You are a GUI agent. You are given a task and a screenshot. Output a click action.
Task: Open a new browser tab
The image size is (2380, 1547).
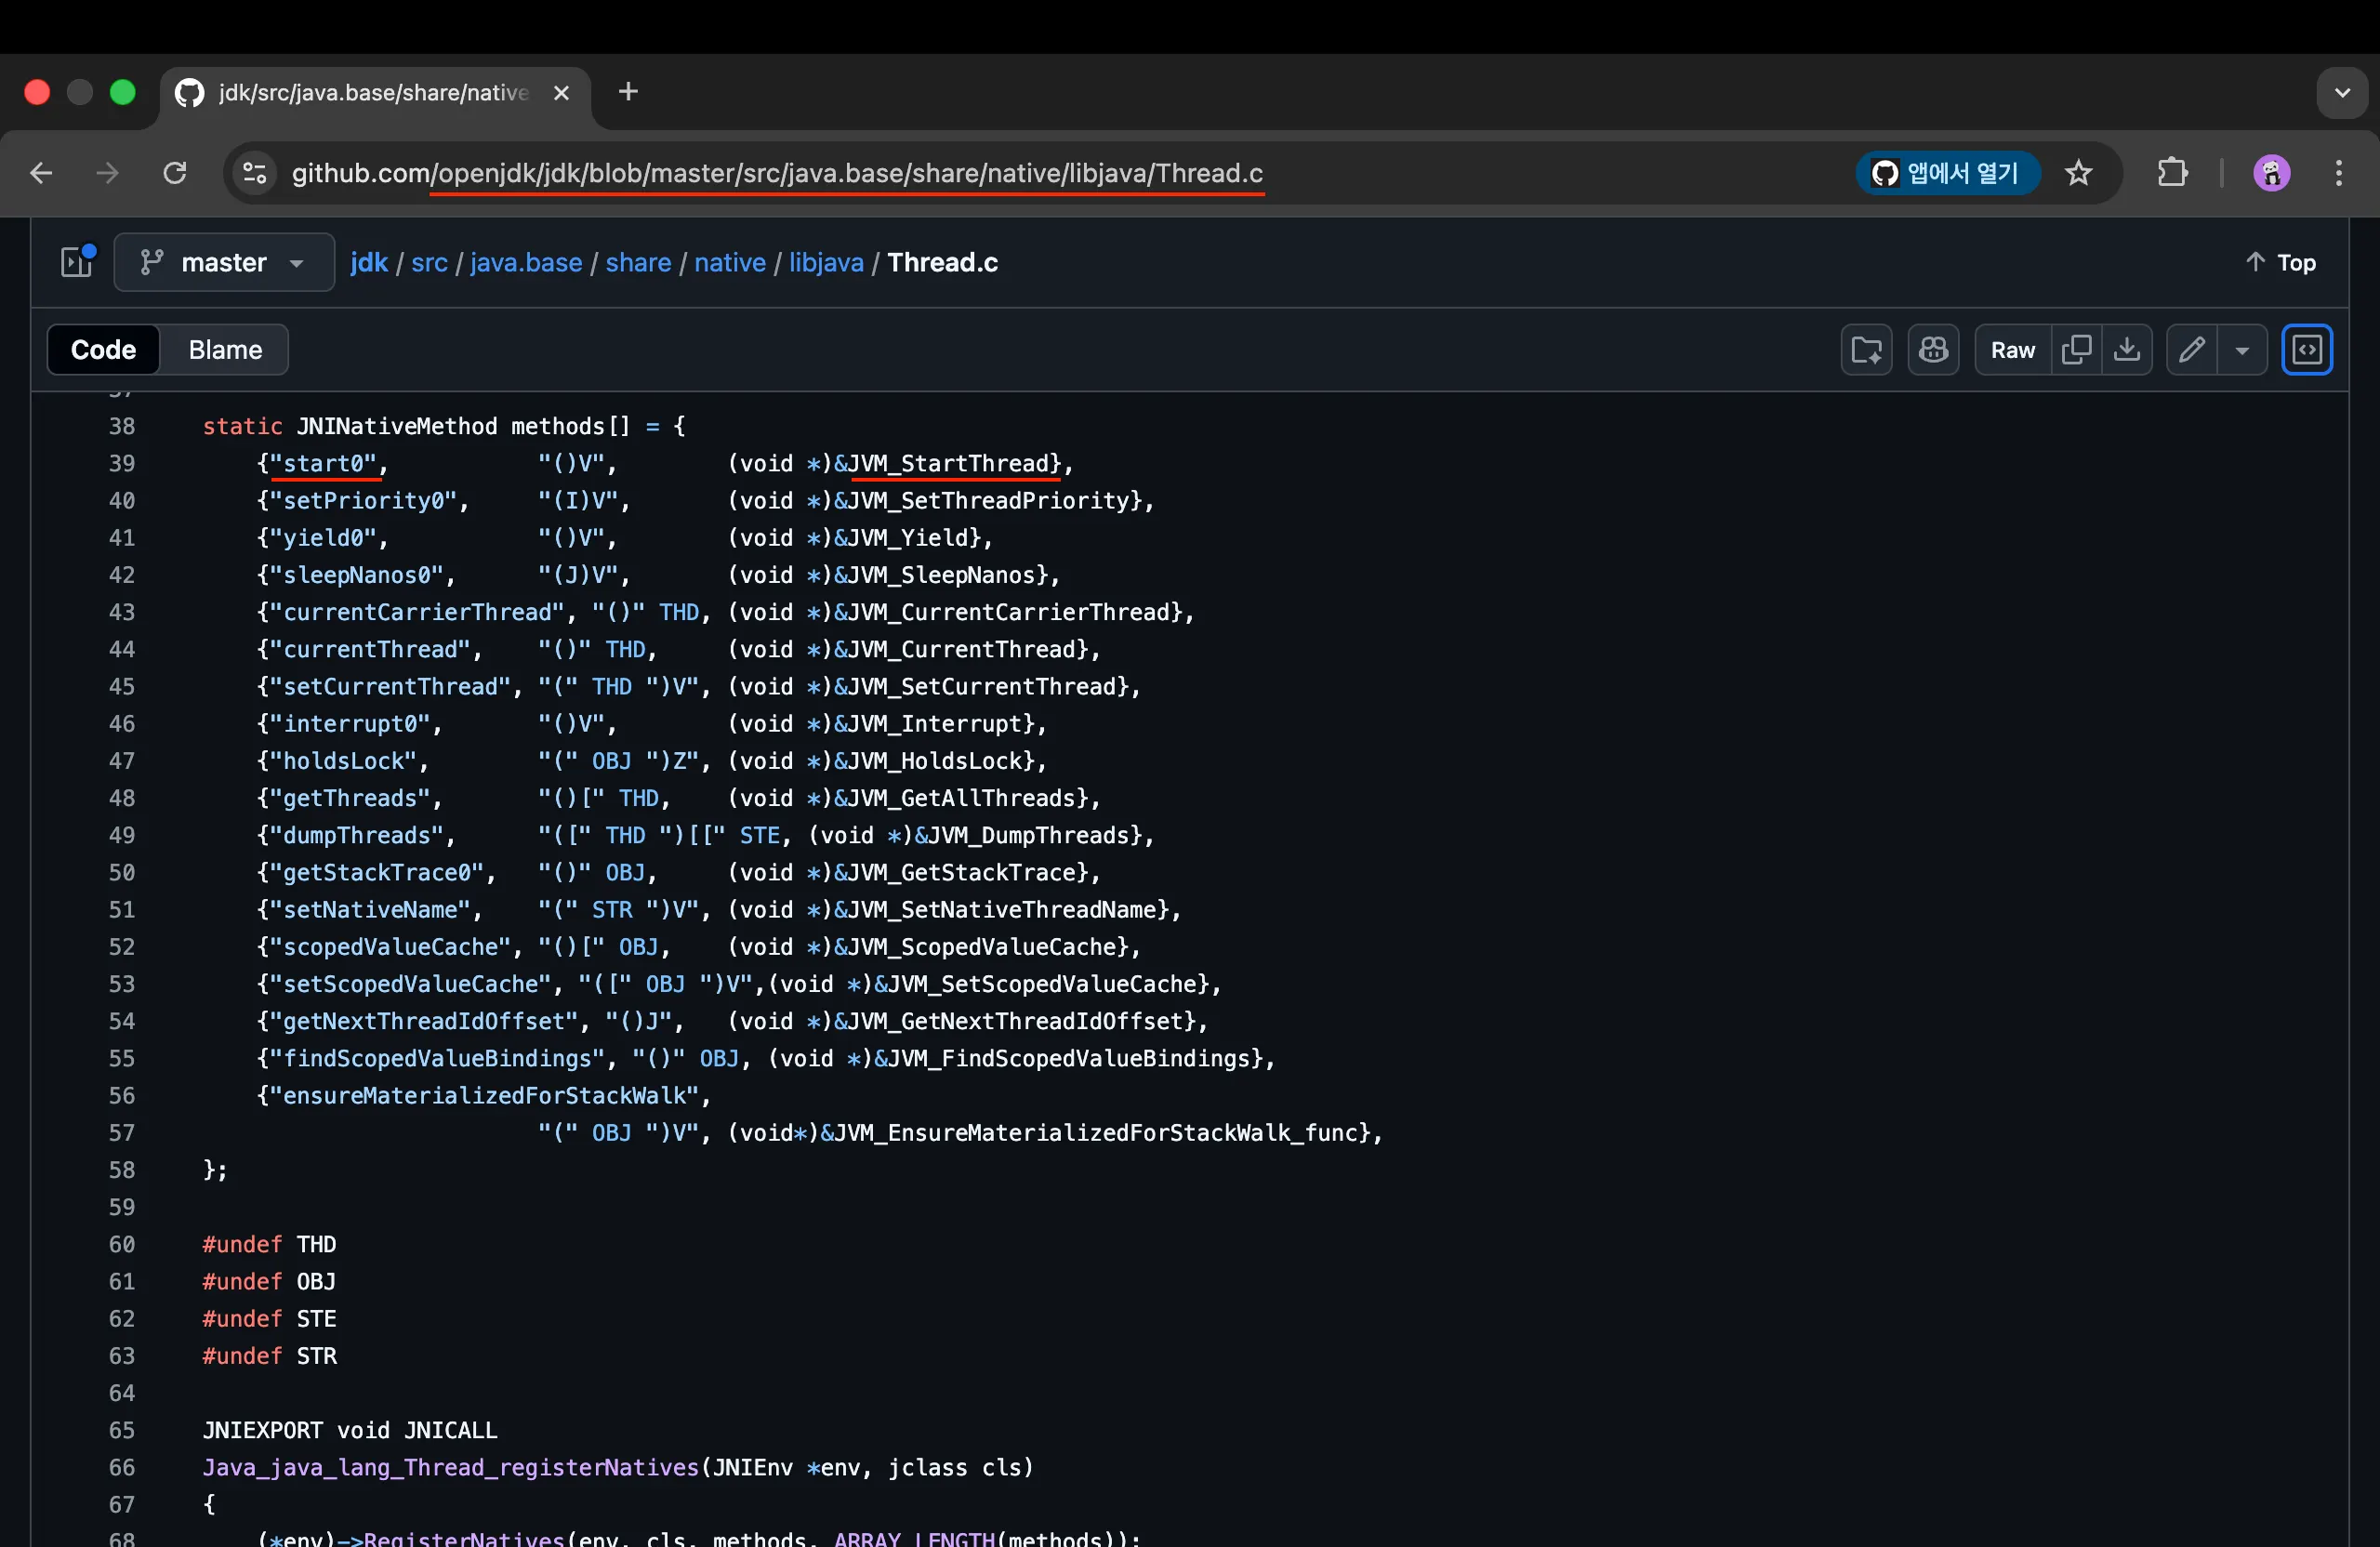[x=628, y=92]
